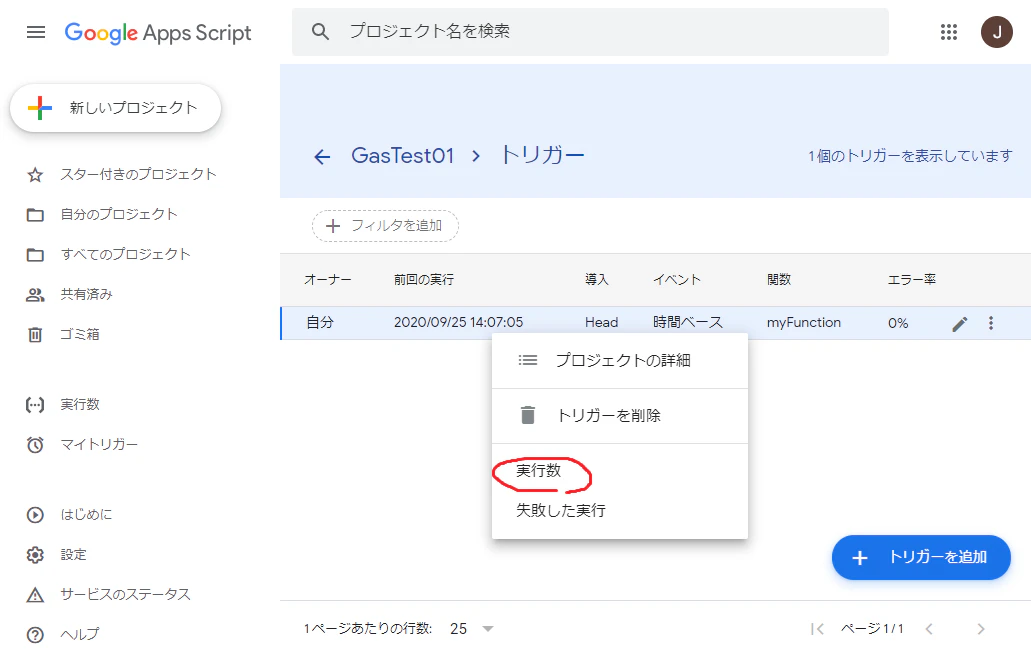Click the settings gear icon
1031x657 pixels.
point(35,555)
